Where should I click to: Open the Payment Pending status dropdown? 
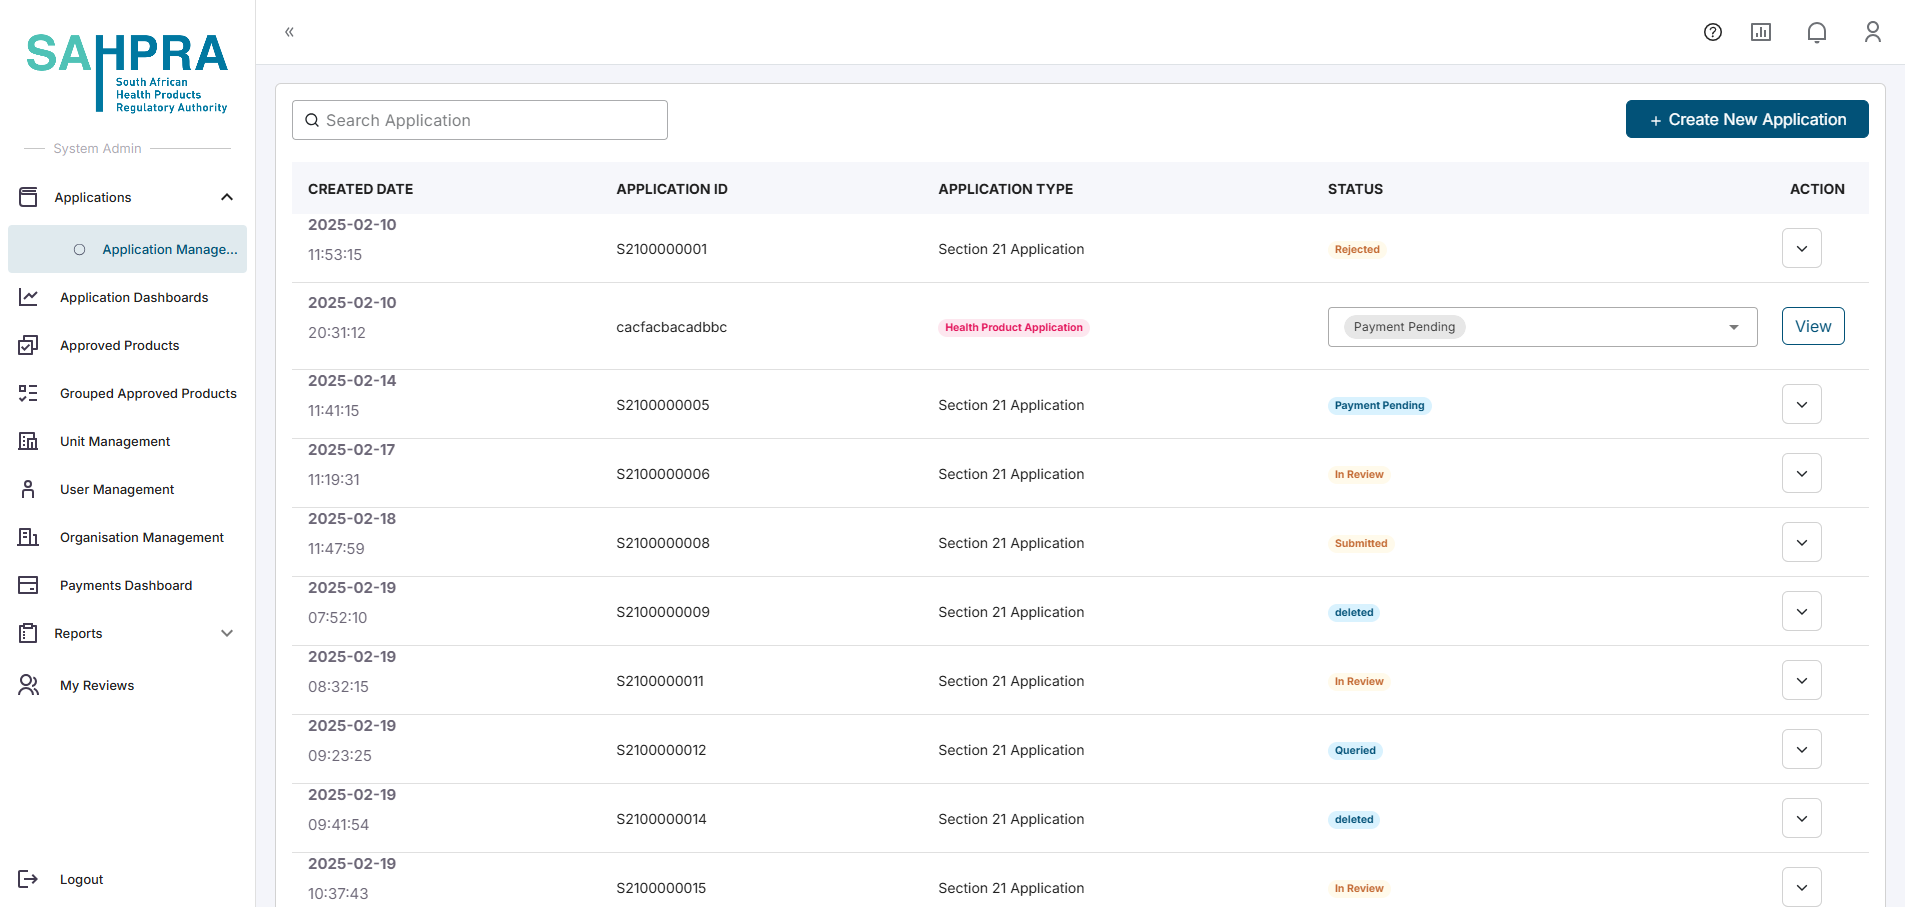coord(1542,327)
